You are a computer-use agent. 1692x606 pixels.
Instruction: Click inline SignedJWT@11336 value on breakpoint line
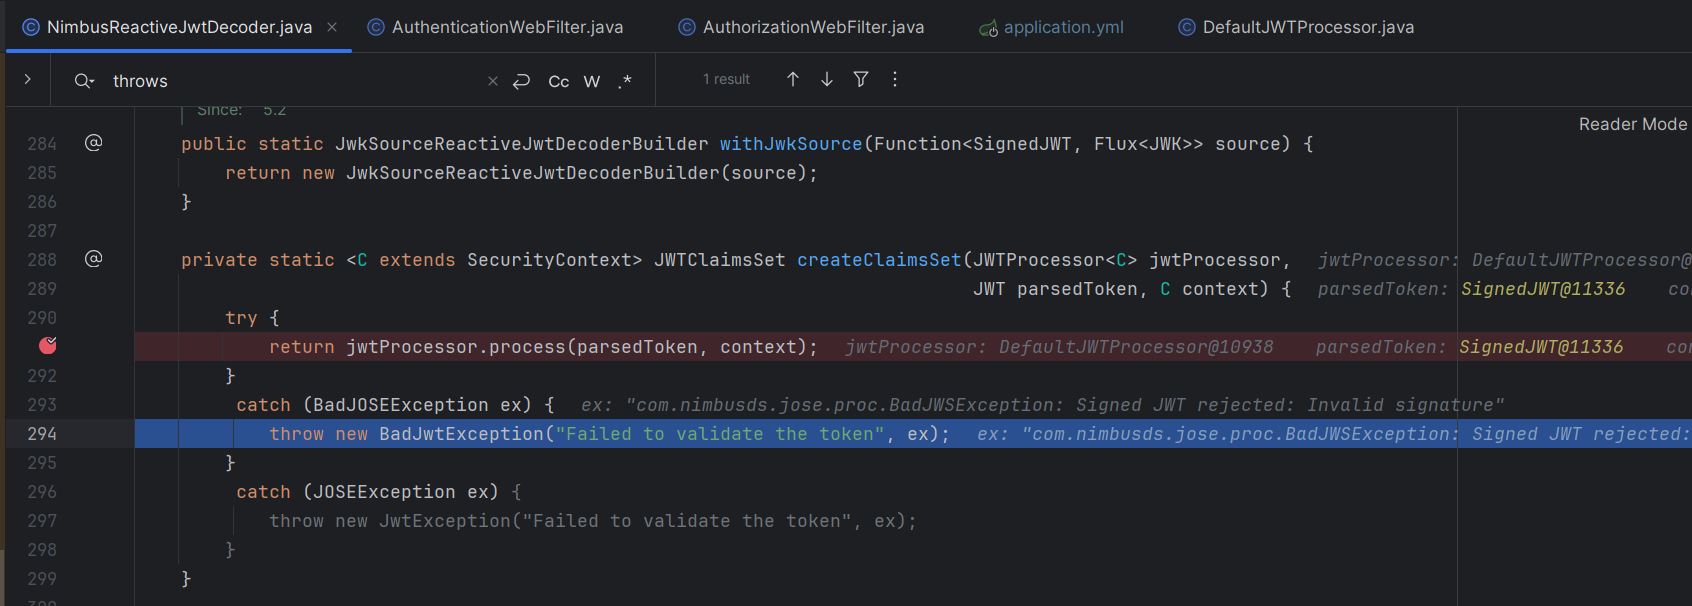click(x=1541, y=347)
